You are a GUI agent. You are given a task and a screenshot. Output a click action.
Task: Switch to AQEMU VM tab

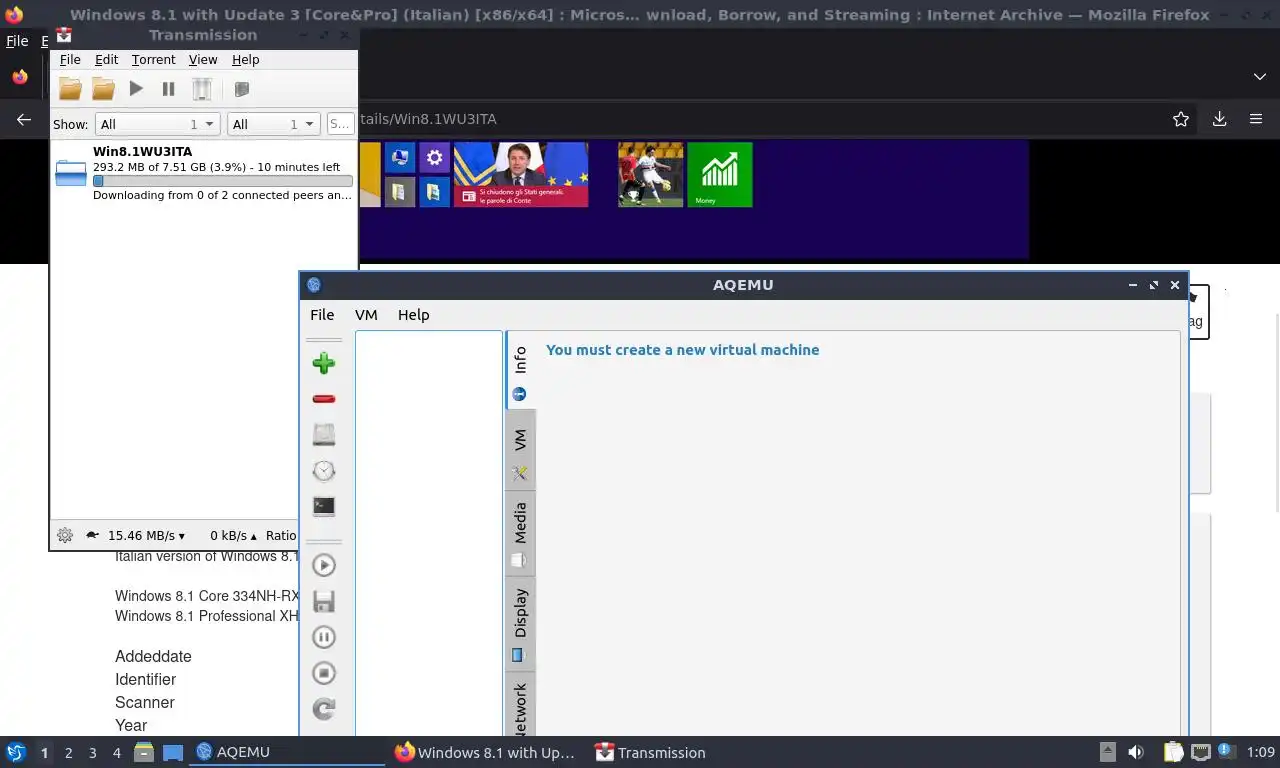point(520,450)
